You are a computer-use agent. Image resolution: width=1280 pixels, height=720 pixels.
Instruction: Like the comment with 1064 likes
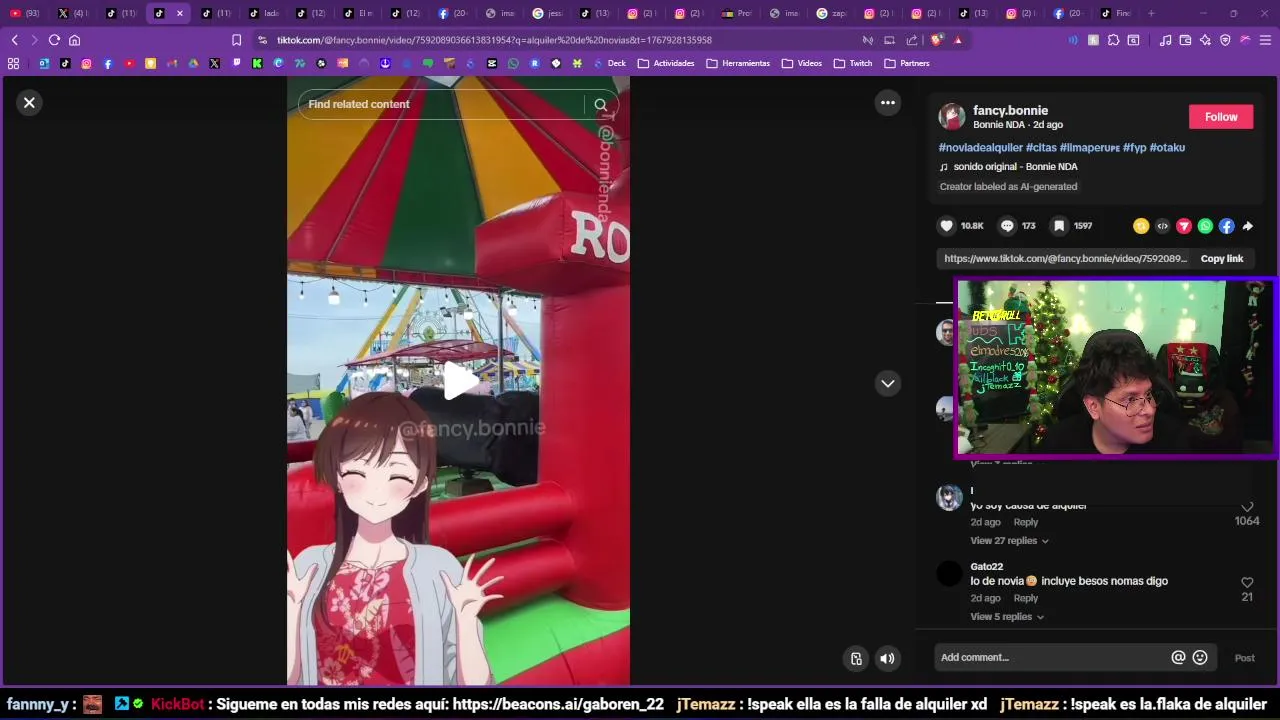(1247, 508)
